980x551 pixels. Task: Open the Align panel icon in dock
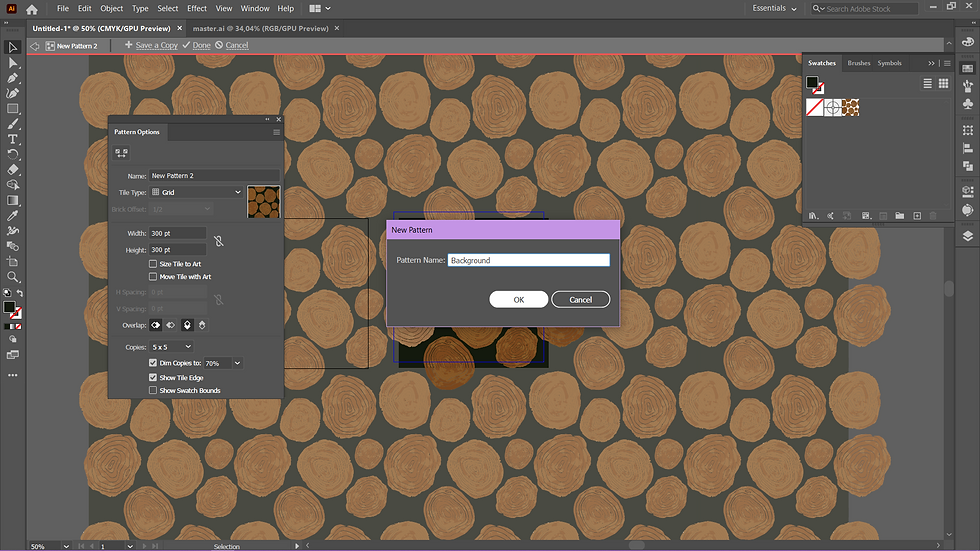coord(968,148)
